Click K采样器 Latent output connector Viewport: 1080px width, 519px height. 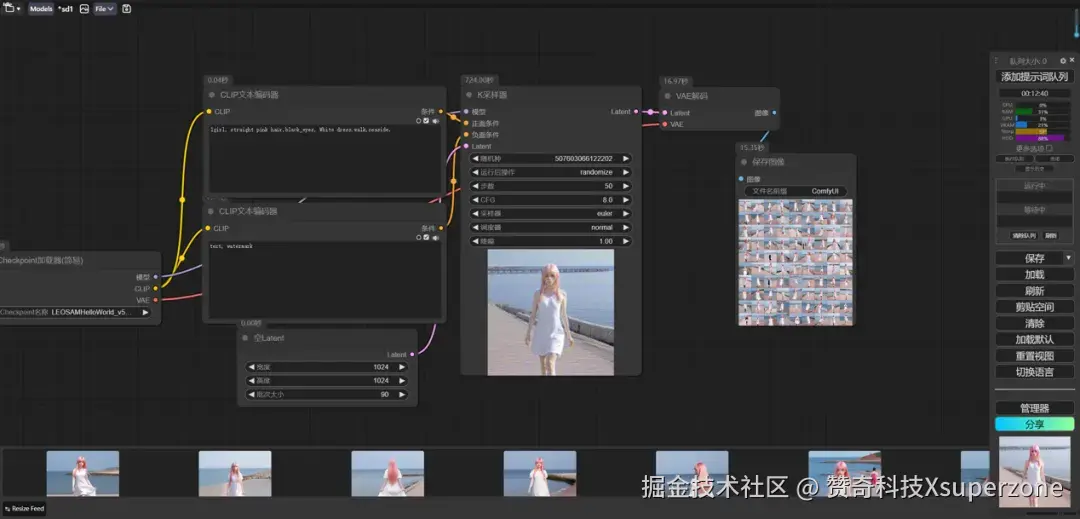(636, 112)
